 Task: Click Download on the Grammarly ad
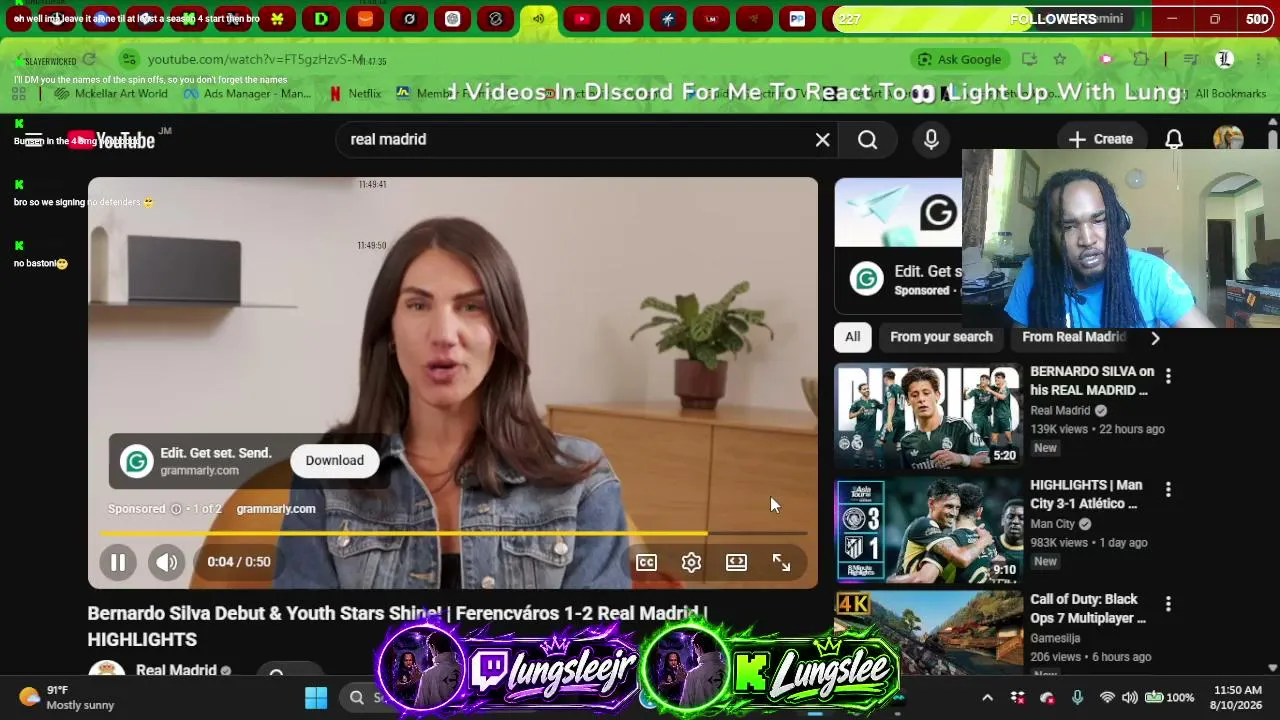[334, 460]
